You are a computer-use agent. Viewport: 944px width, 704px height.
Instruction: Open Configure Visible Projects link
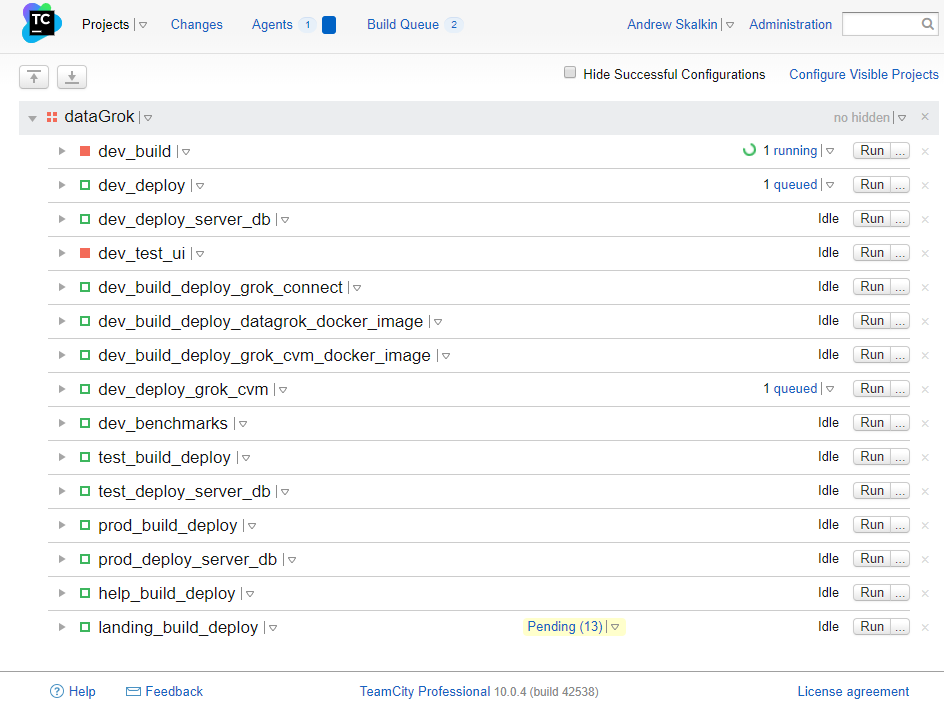point(863,74)
